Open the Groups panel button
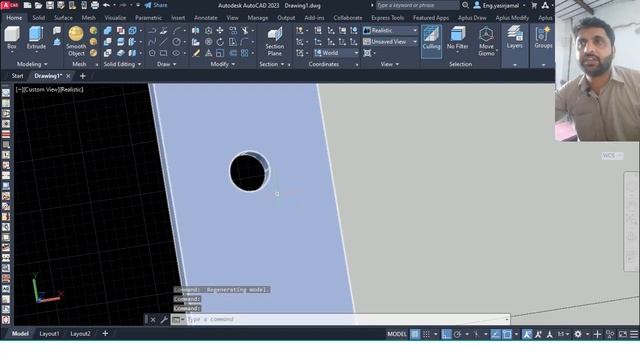The width and height of the screenshot is (640, 360). click(543, 38)
